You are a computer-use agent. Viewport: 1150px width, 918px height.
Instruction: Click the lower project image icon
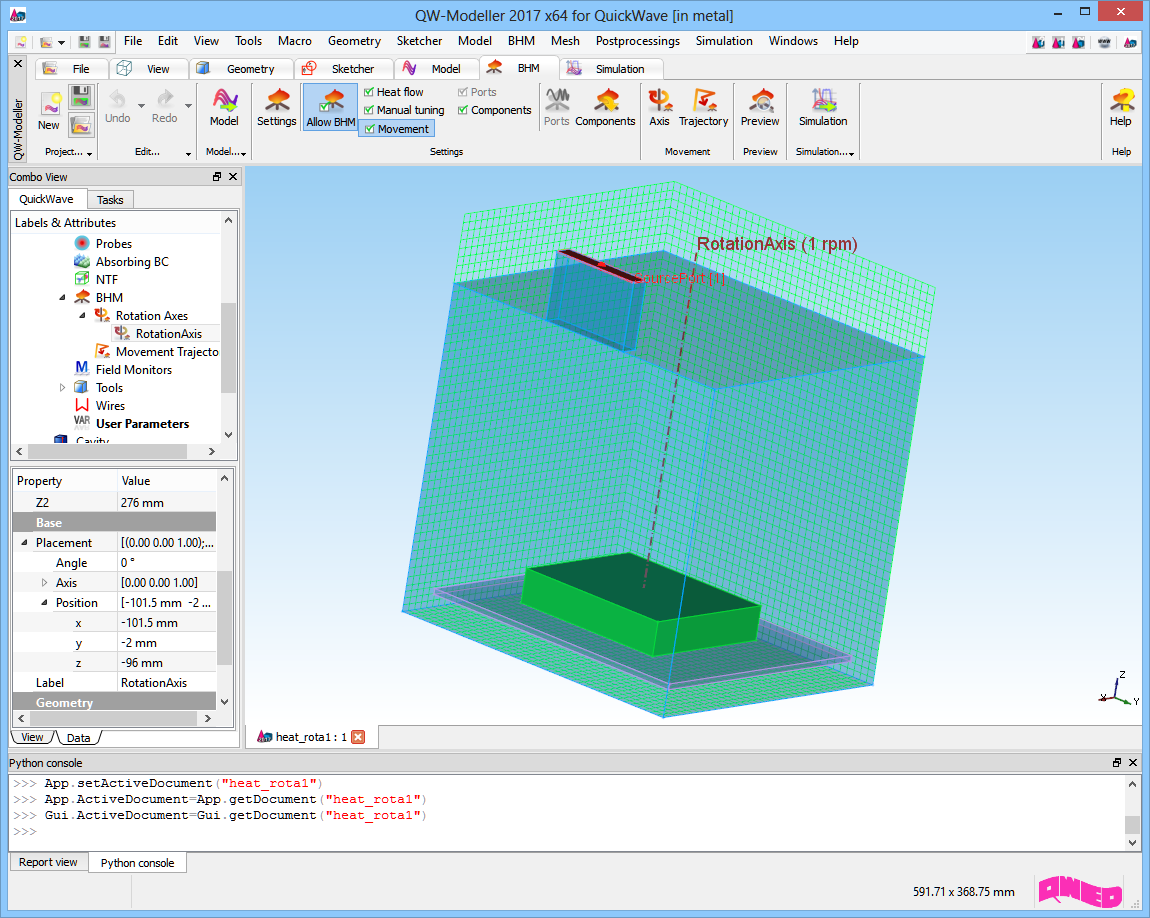[81, 125]
